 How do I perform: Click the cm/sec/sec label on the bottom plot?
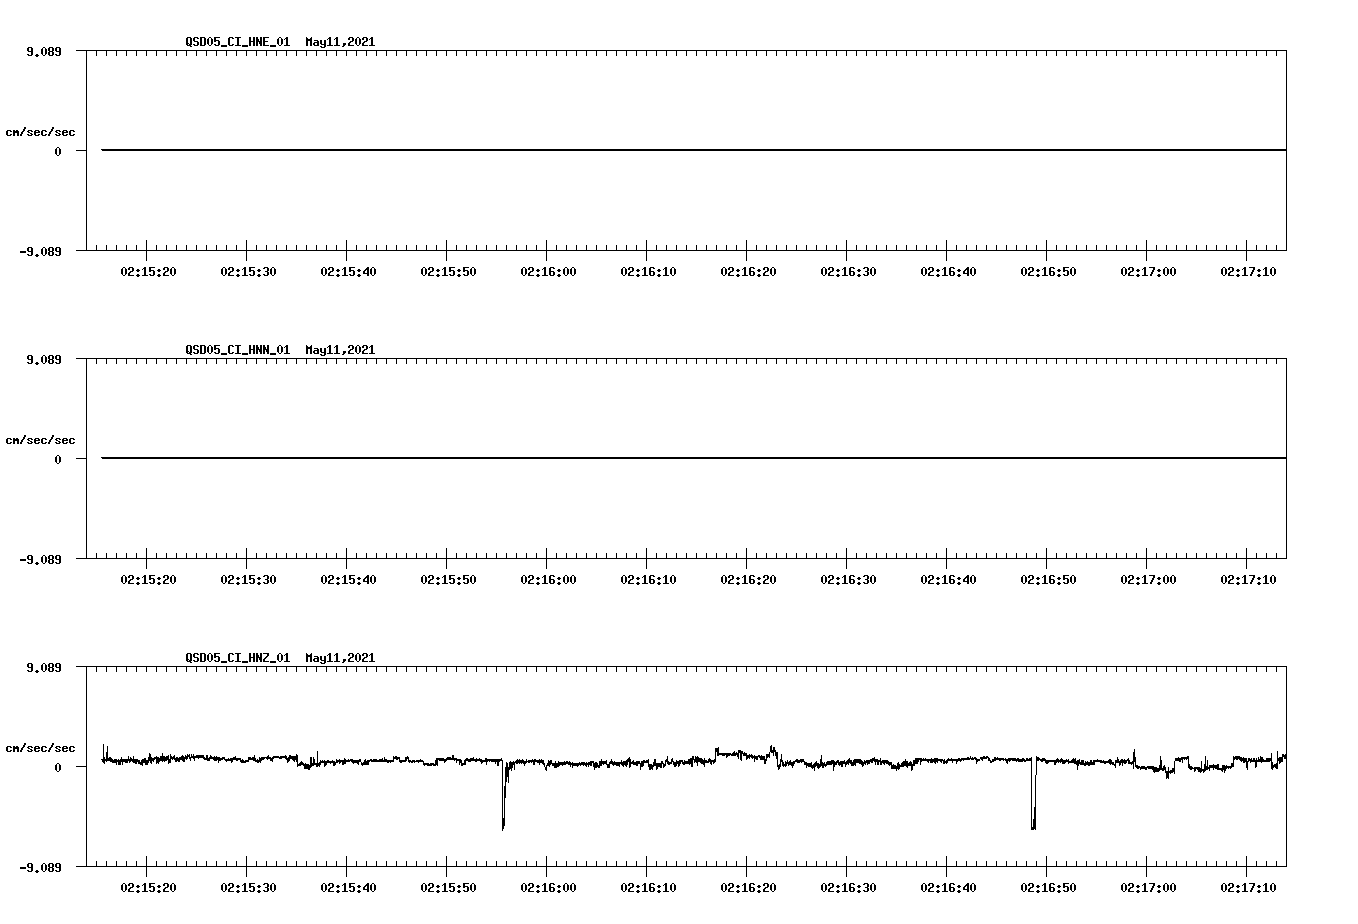[x=40, y=746]
